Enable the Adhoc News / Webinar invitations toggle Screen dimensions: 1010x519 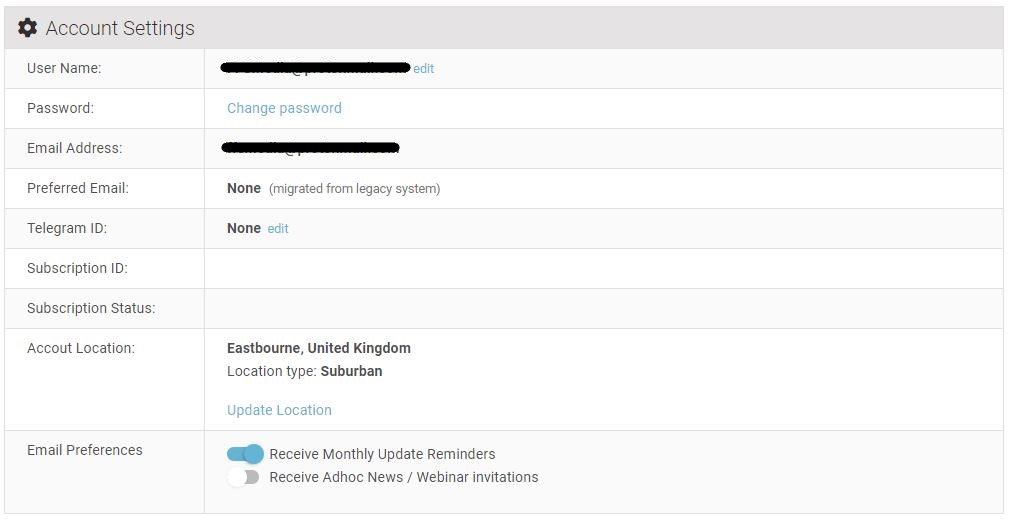tap(243, 477)
